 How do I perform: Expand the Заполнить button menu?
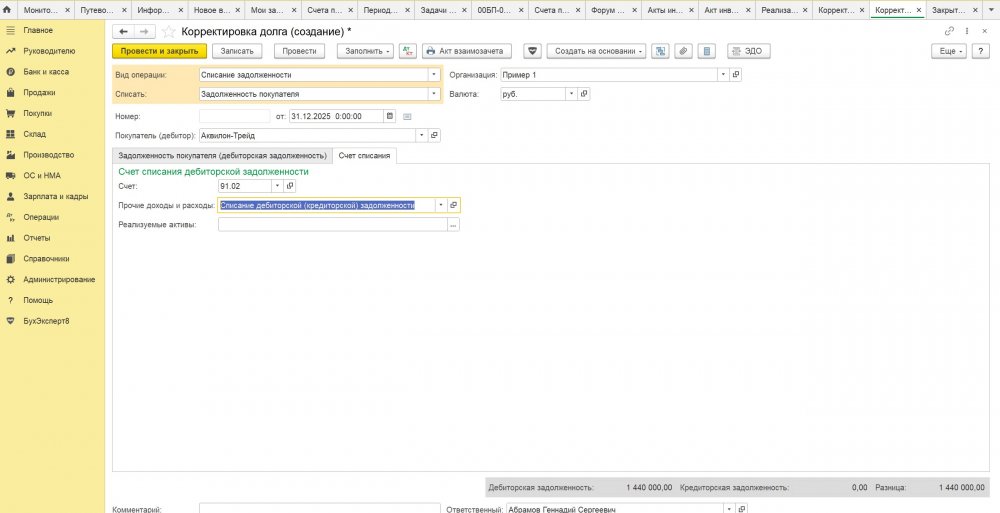365,50
